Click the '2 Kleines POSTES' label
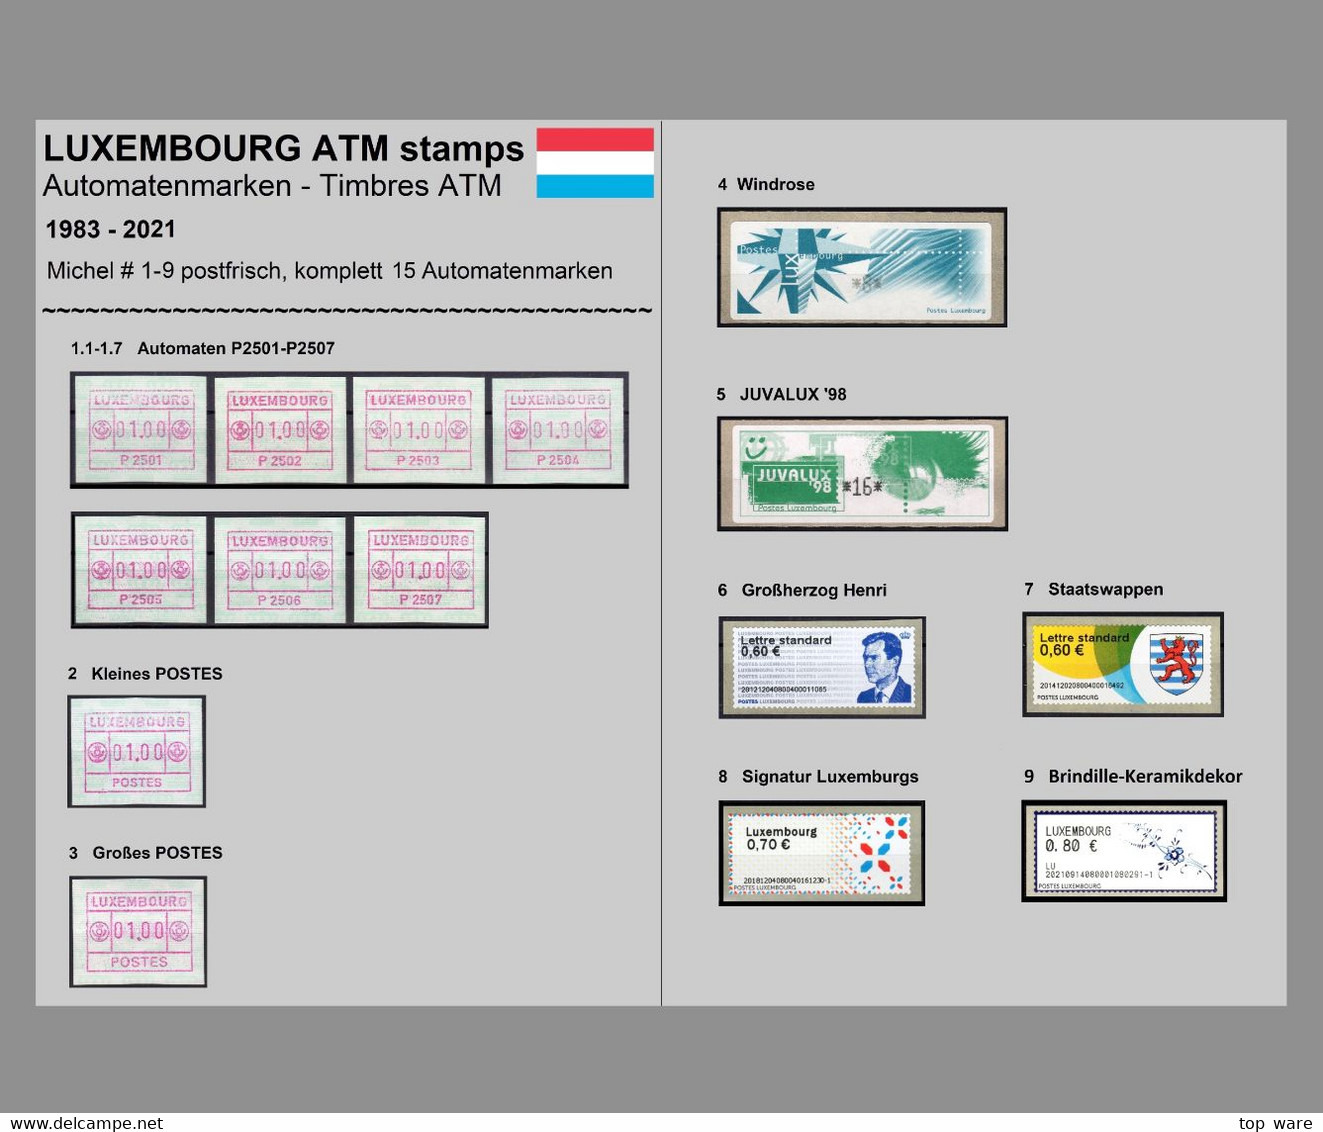 (x=145, y=674)
